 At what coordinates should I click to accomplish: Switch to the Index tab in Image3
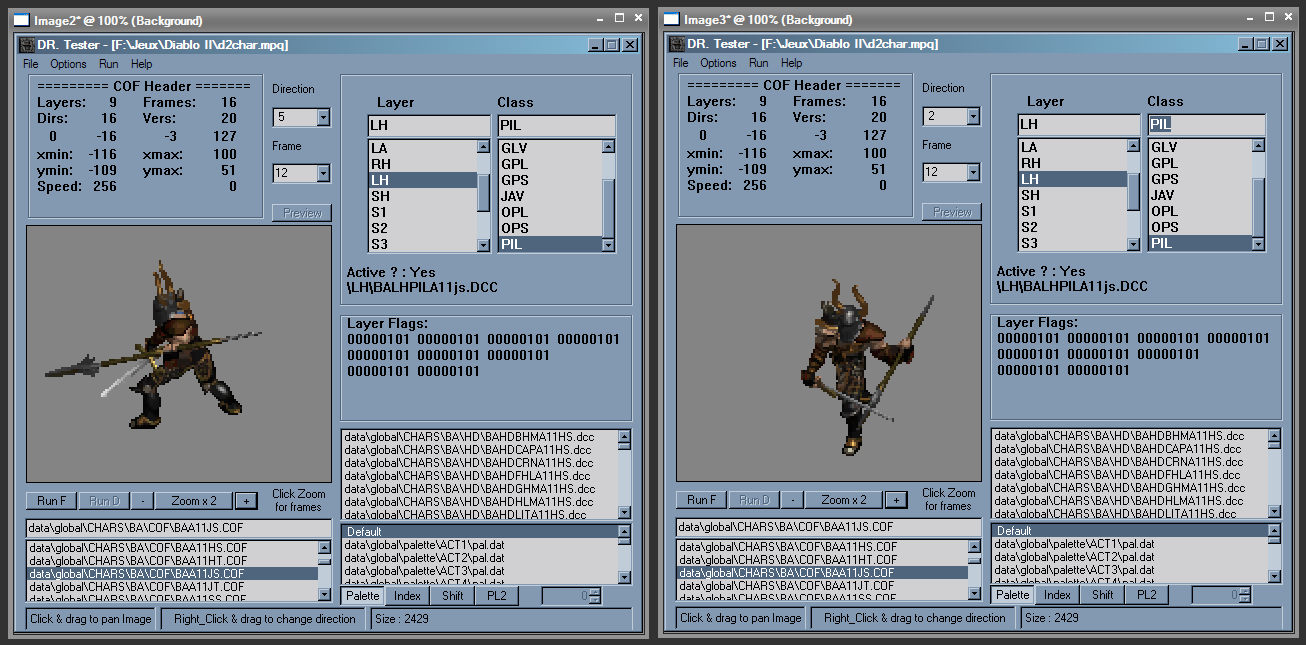(1057, 595)
